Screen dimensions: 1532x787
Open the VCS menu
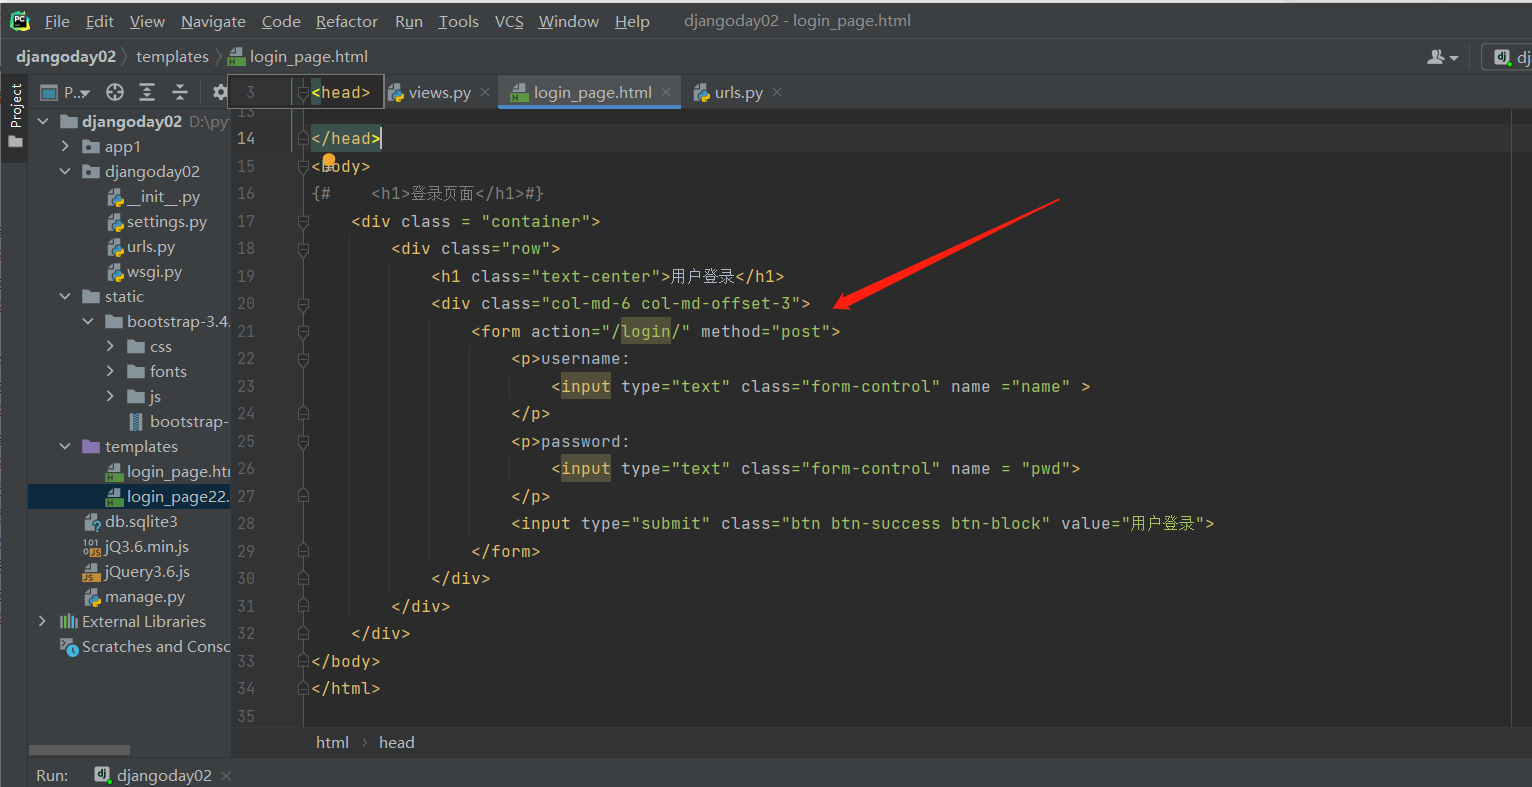(x=509, y=21)
